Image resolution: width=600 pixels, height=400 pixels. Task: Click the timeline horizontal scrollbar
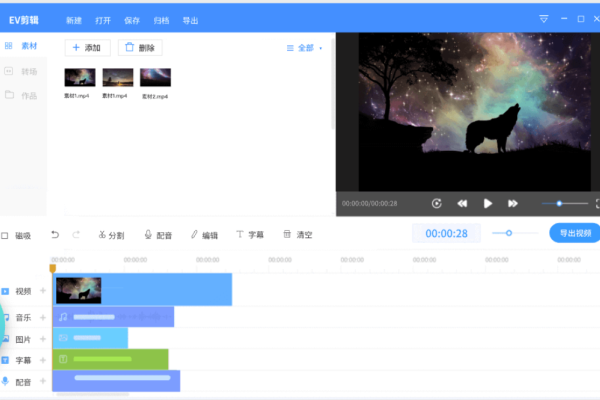(x=93, y=394)
